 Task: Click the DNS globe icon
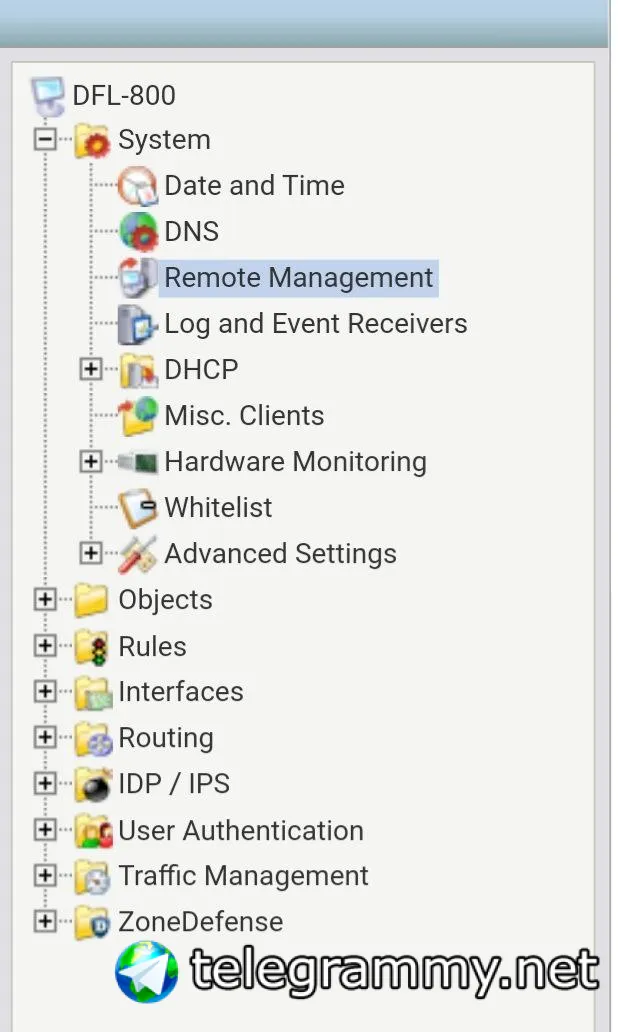pos(139,232)
